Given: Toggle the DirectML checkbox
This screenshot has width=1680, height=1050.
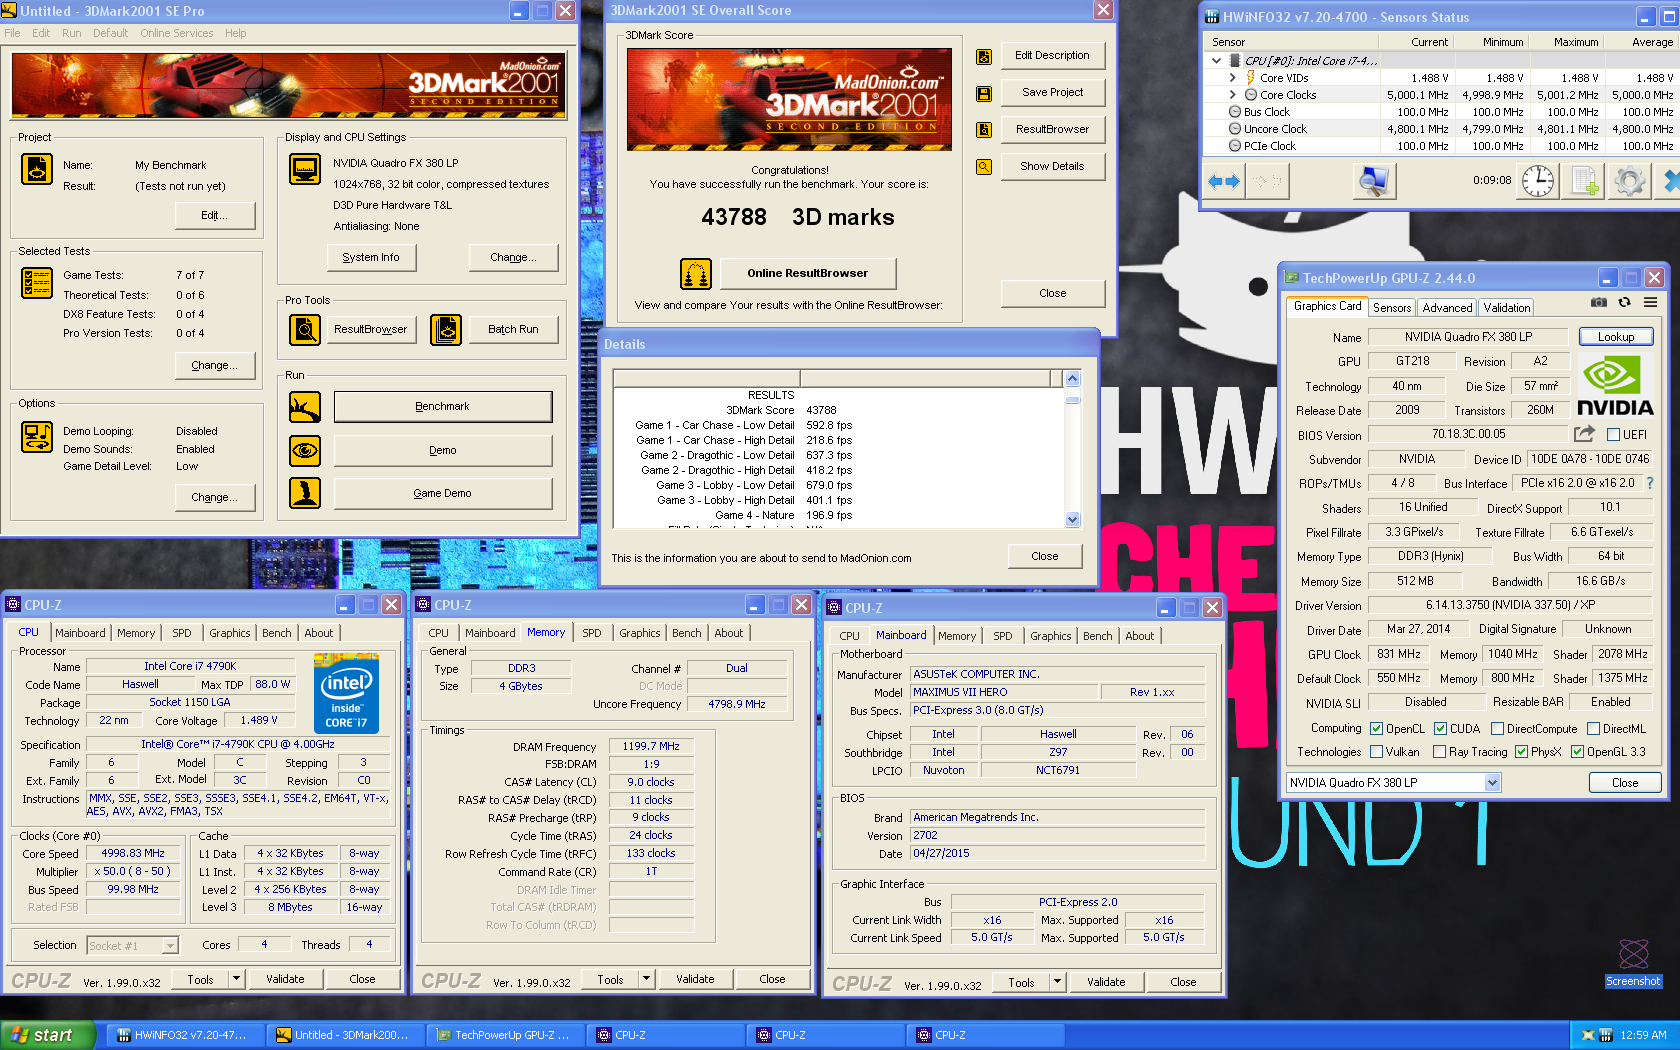Looking at the screenshot, I should [1594, 729].
